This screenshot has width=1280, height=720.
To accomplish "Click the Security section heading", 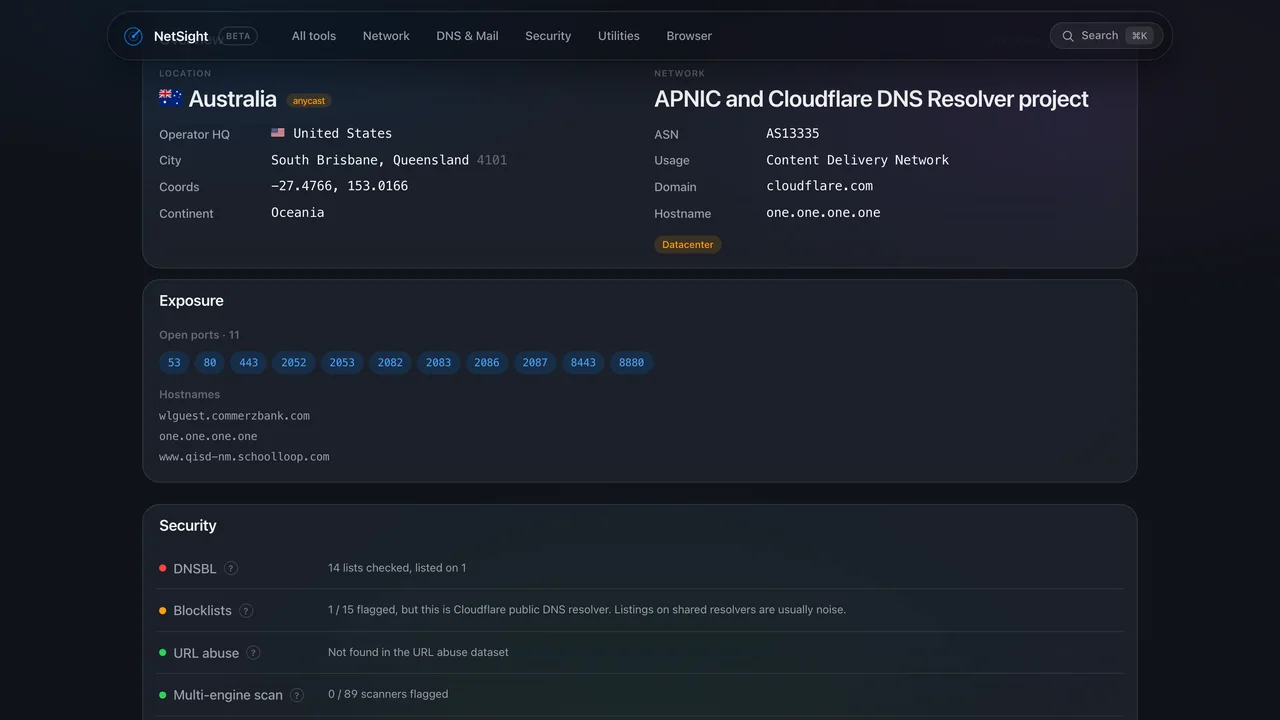I will pos(188,526).
